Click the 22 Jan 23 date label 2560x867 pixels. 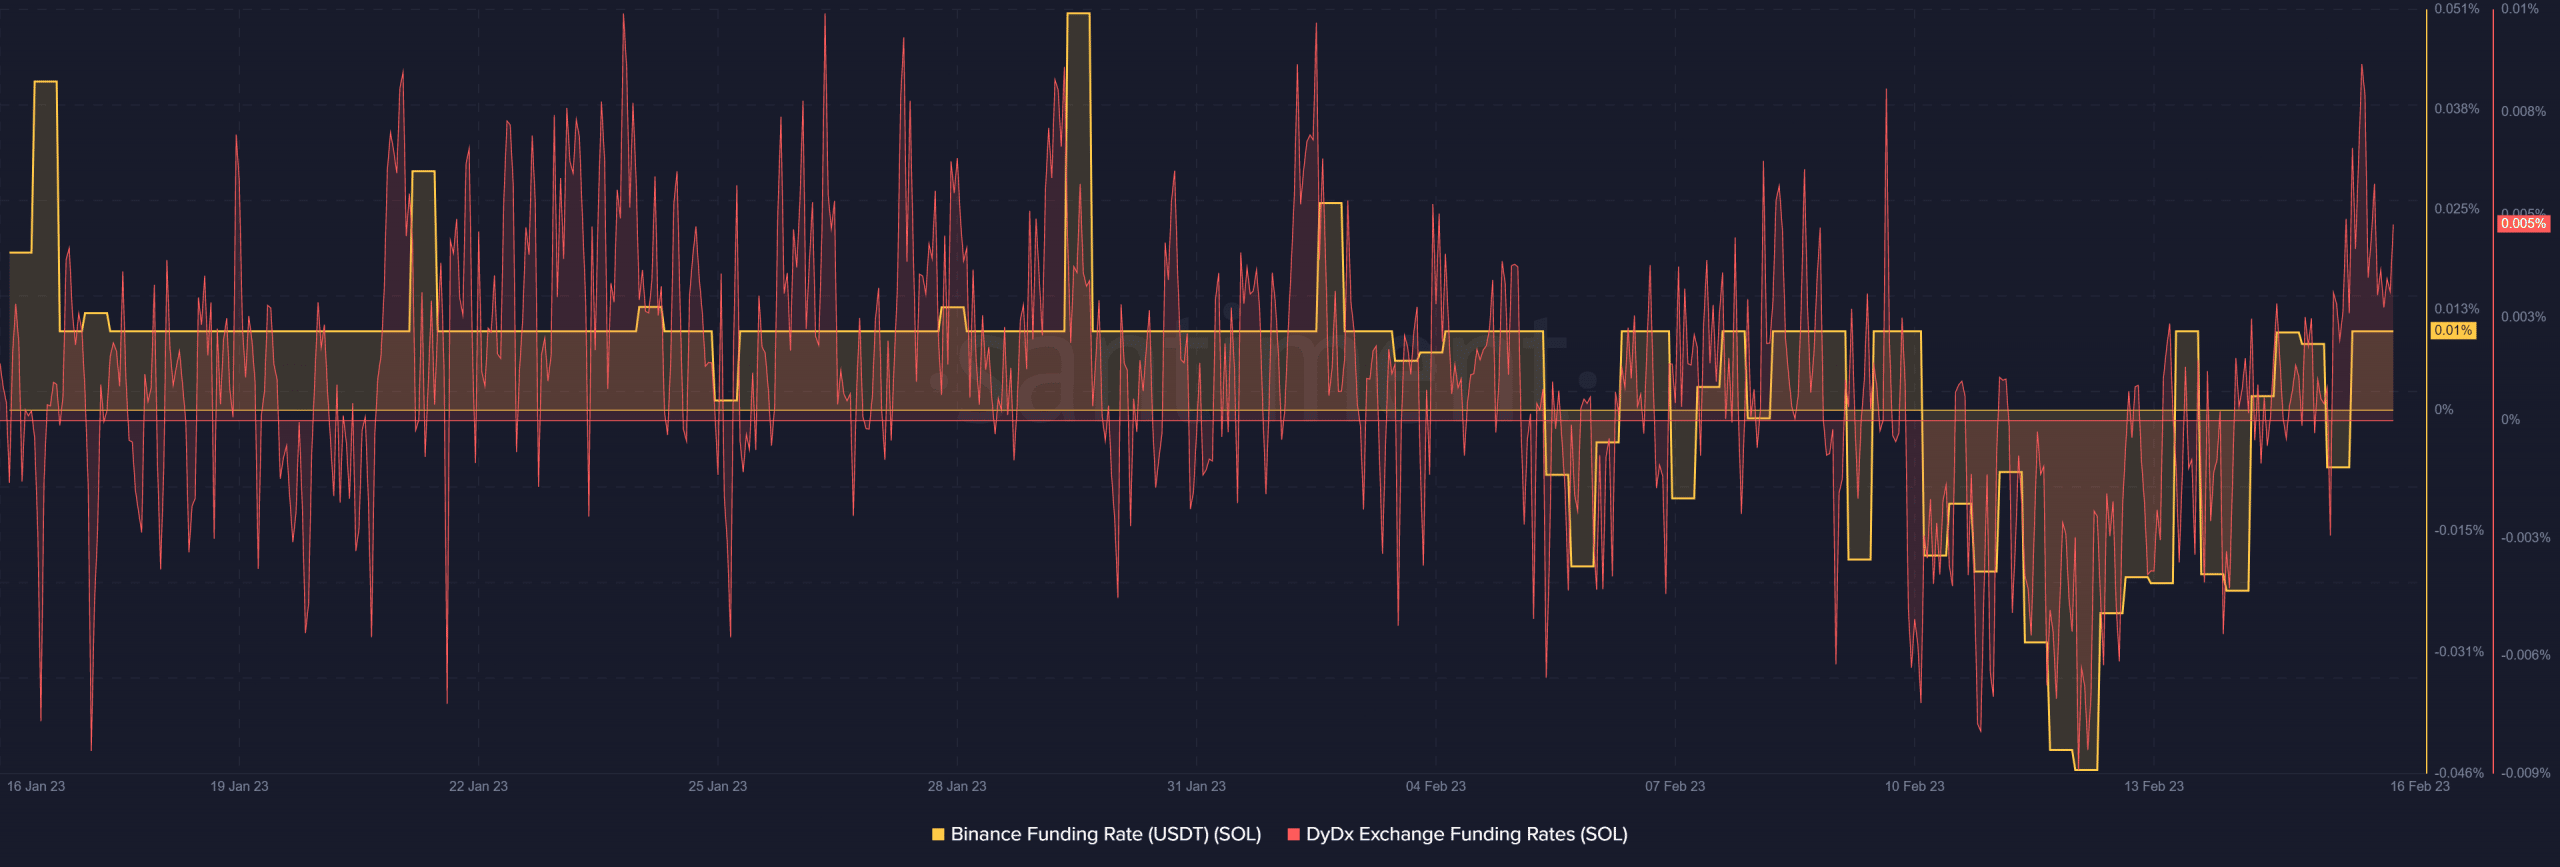coord(478,786)
